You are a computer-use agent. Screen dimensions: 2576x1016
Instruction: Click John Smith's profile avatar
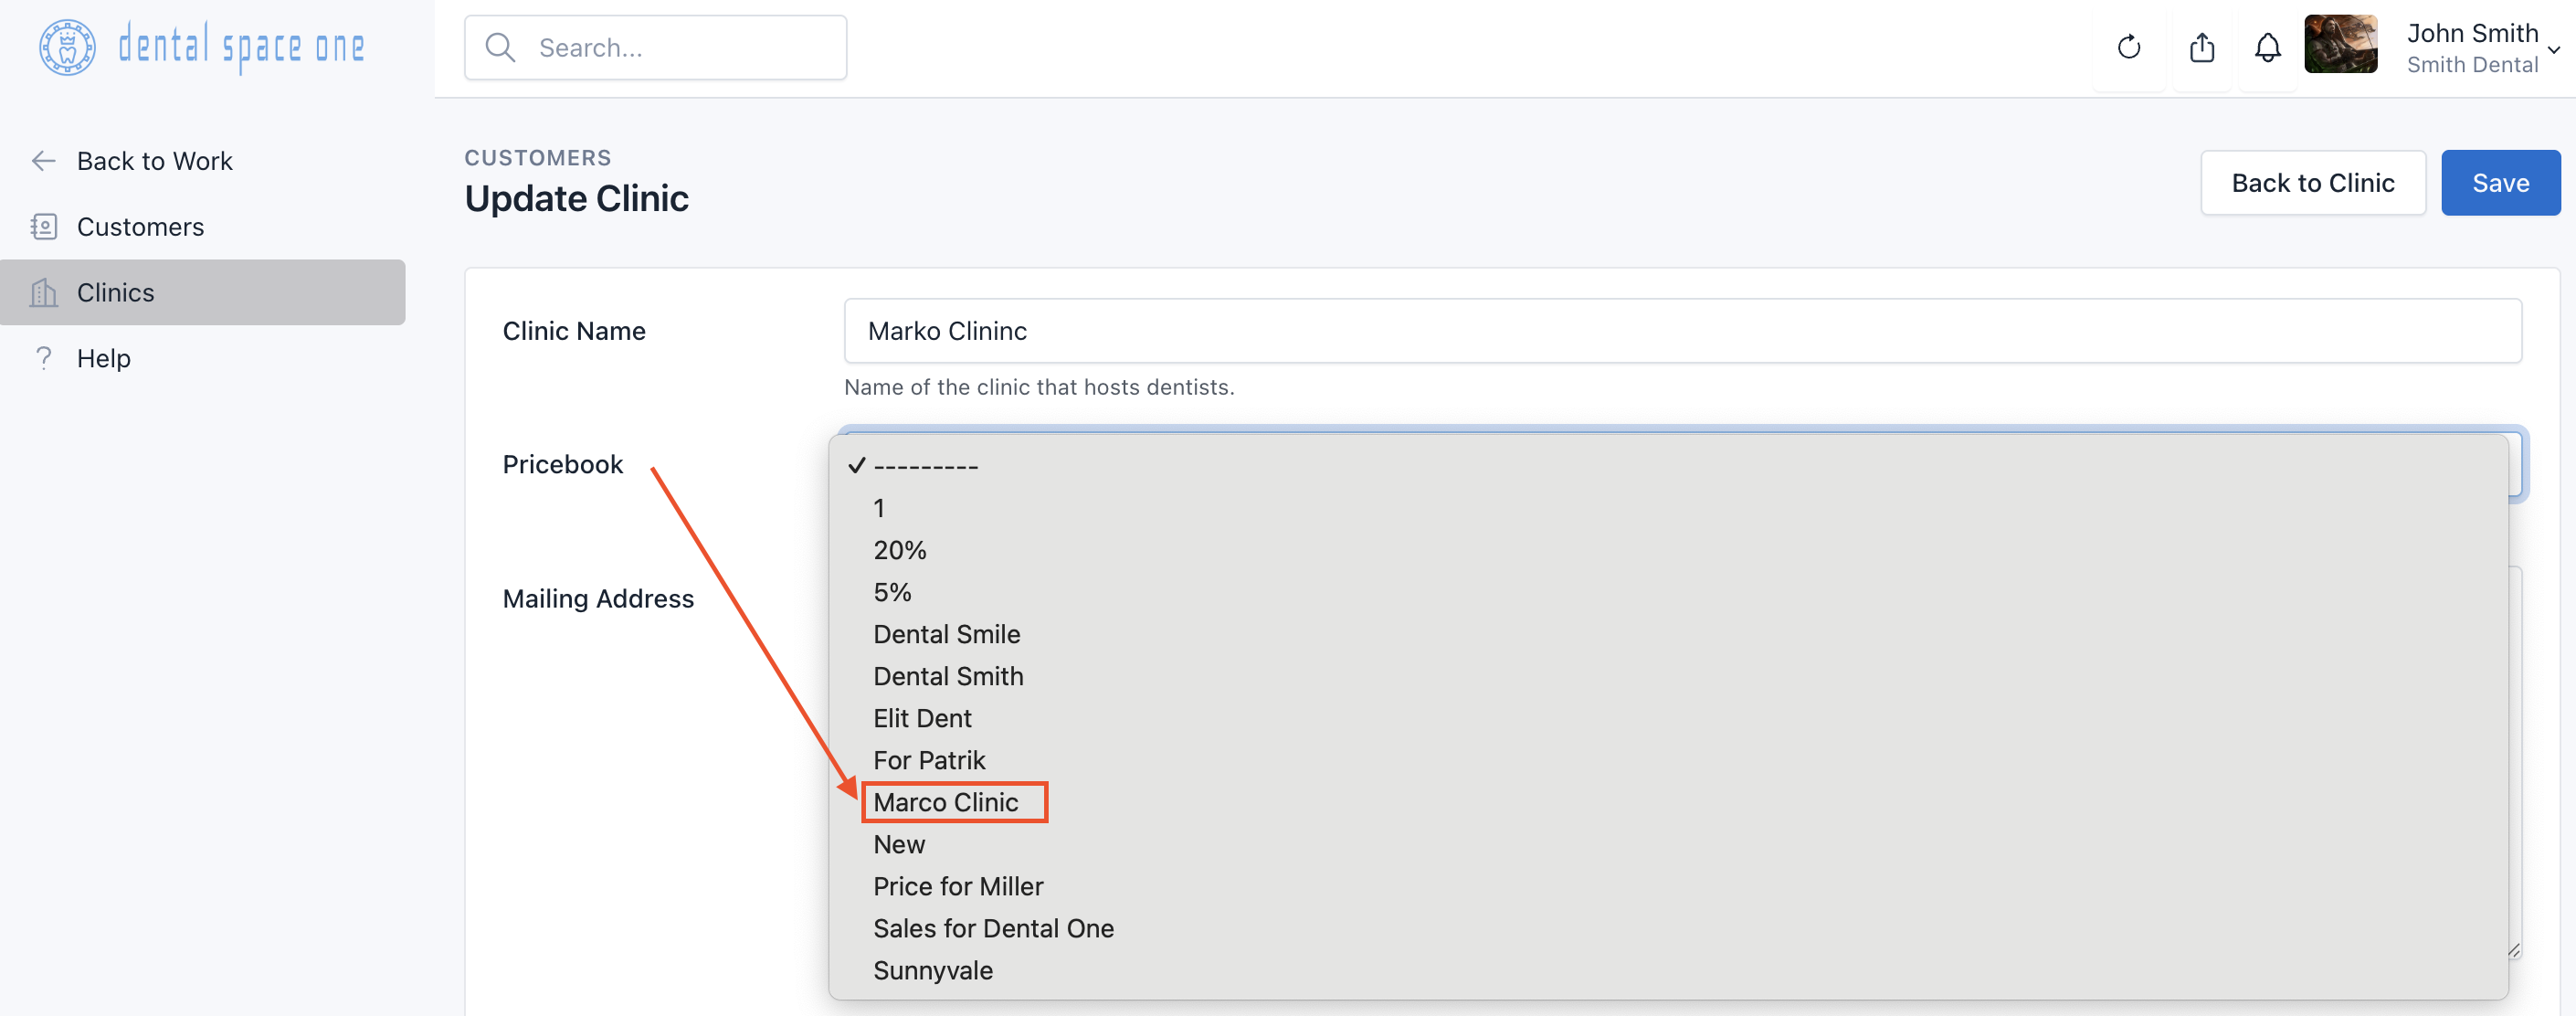coord(2341,44)
